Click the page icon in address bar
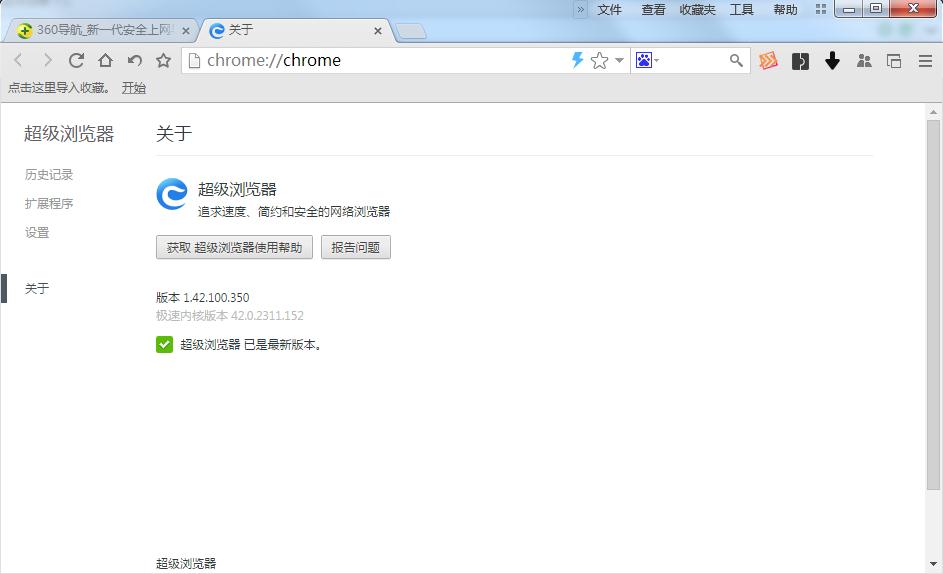 tap(194, 60)
